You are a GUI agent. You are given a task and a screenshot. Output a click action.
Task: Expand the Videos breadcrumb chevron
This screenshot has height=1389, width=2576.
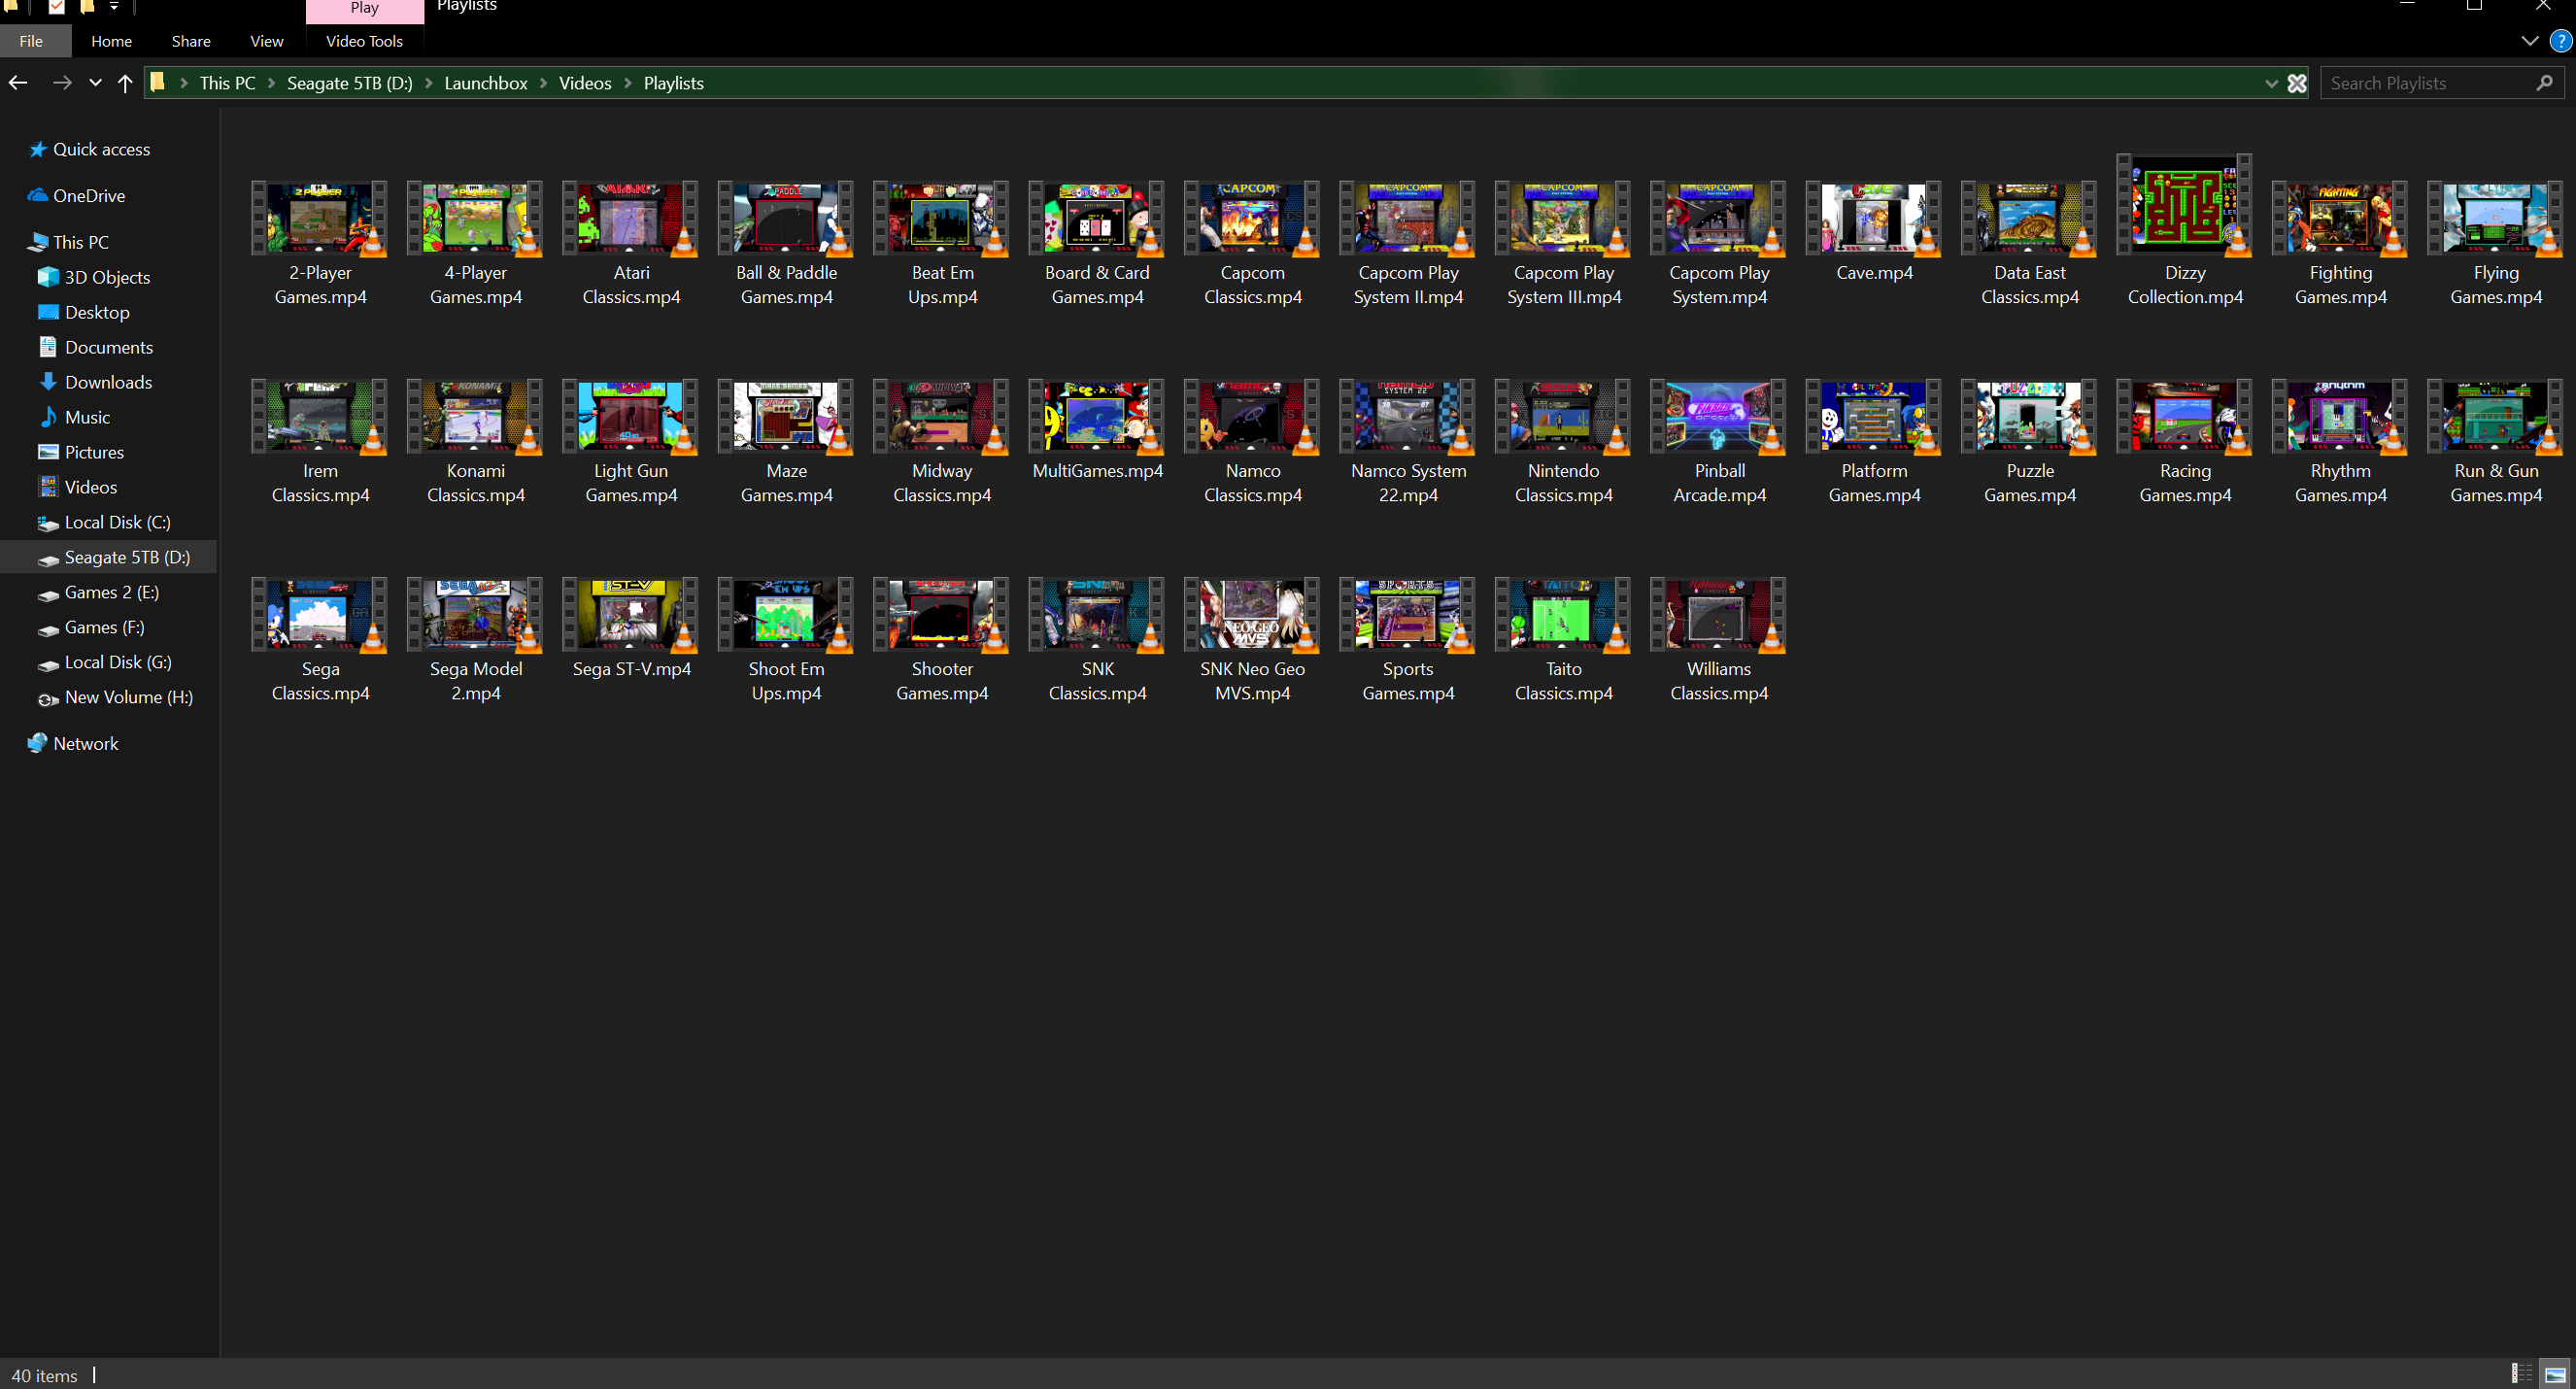[x=628, y=83]
